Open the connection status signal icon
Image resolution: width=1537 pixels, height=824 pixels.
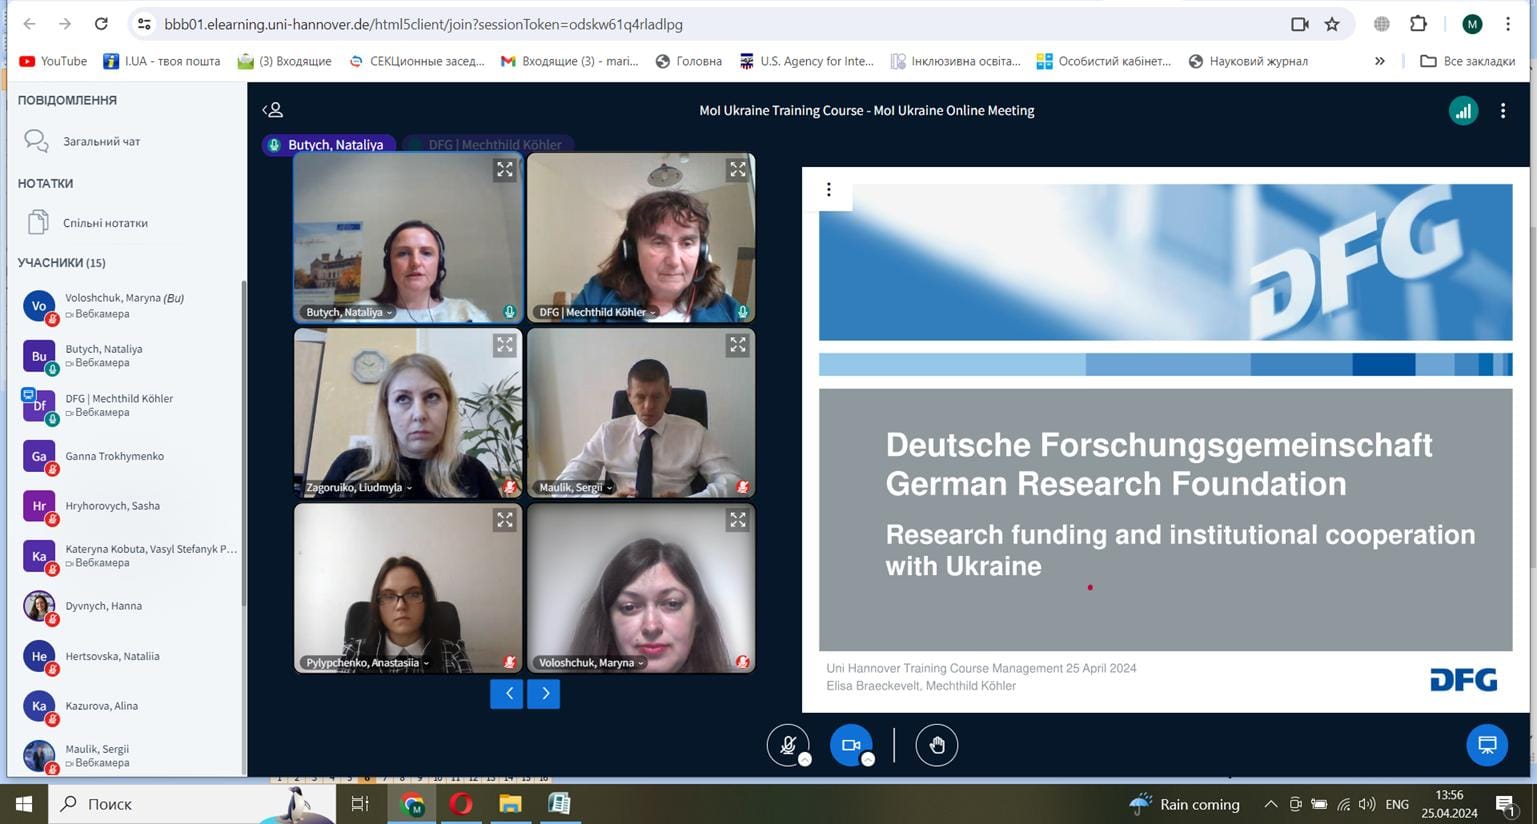(x=1463, y=111)
